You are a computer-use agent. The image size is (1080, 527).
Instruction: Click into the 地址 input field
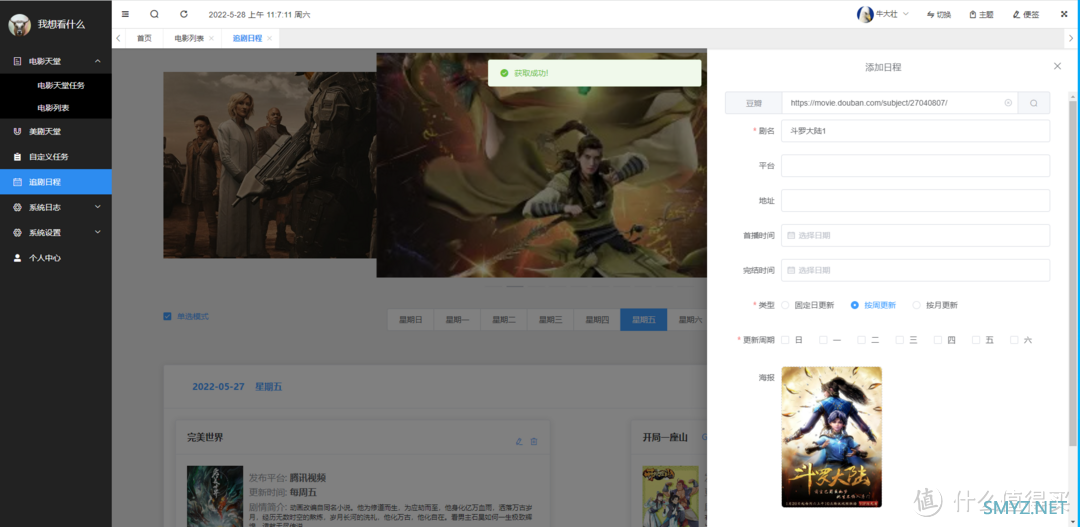tap(915, 200)
